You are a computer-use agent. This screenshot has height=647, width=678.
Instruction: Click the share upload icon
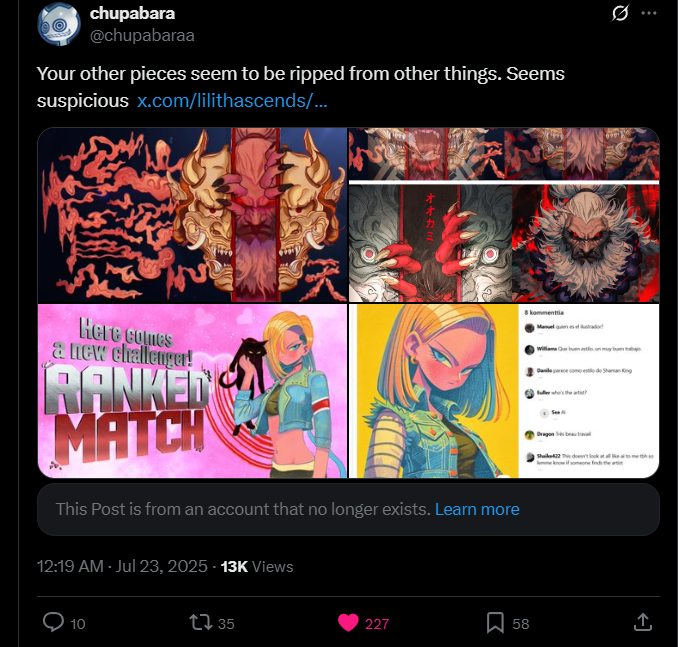[x=643, y=622]
